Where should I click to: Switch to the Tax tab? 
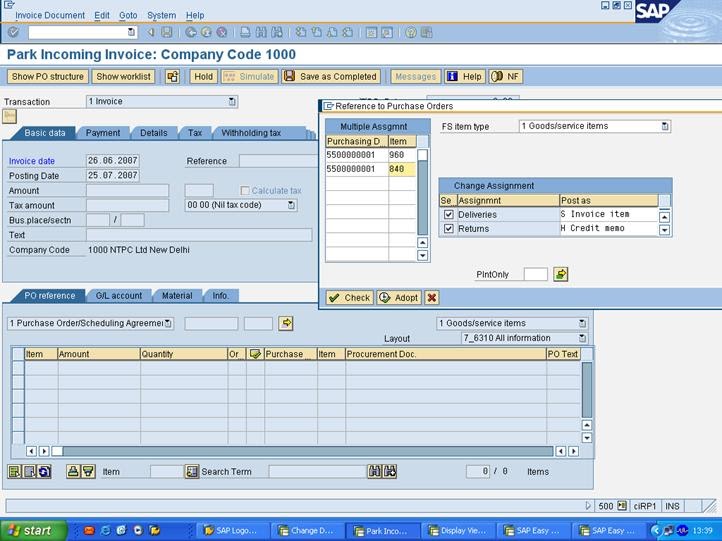pos(195,133)
